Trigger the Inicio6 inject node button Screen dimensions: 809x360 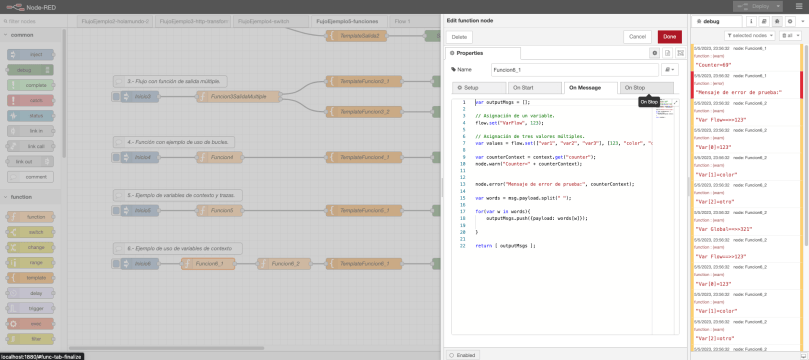(x=117, y=264)
